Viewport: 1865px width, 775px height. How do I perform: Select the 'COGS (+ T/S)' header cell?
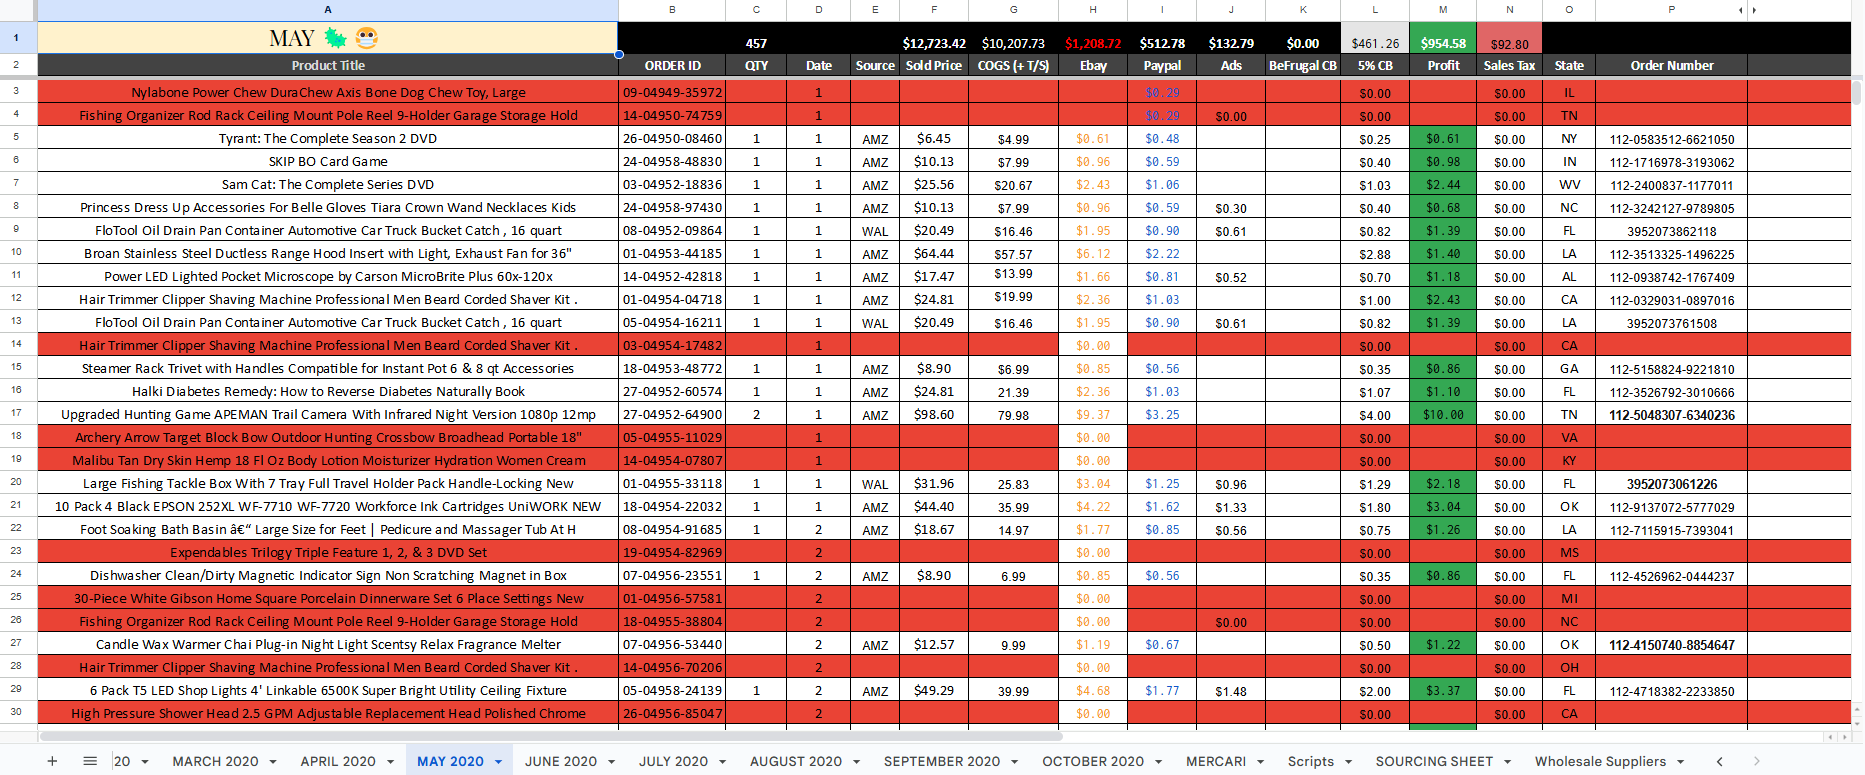point(1013,65)
